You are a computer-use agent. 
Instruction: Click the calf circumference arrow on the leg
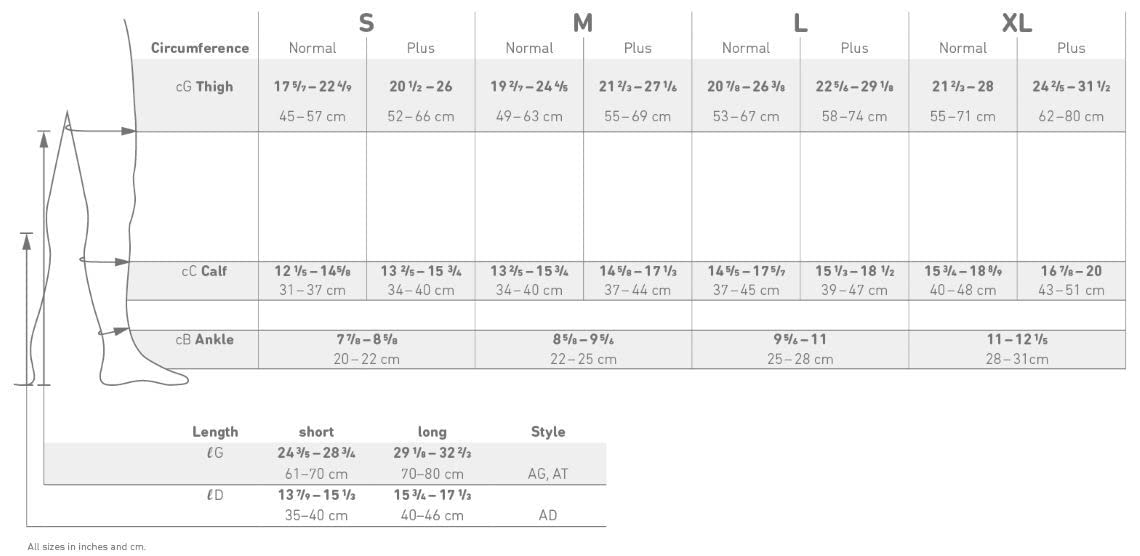pos(103,262)
